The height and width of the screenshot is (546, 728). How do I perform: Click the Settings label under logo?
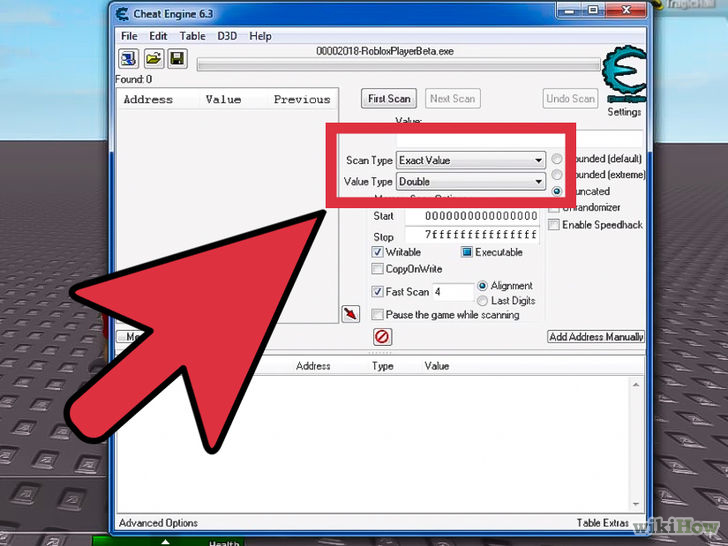tap(624, 112)
